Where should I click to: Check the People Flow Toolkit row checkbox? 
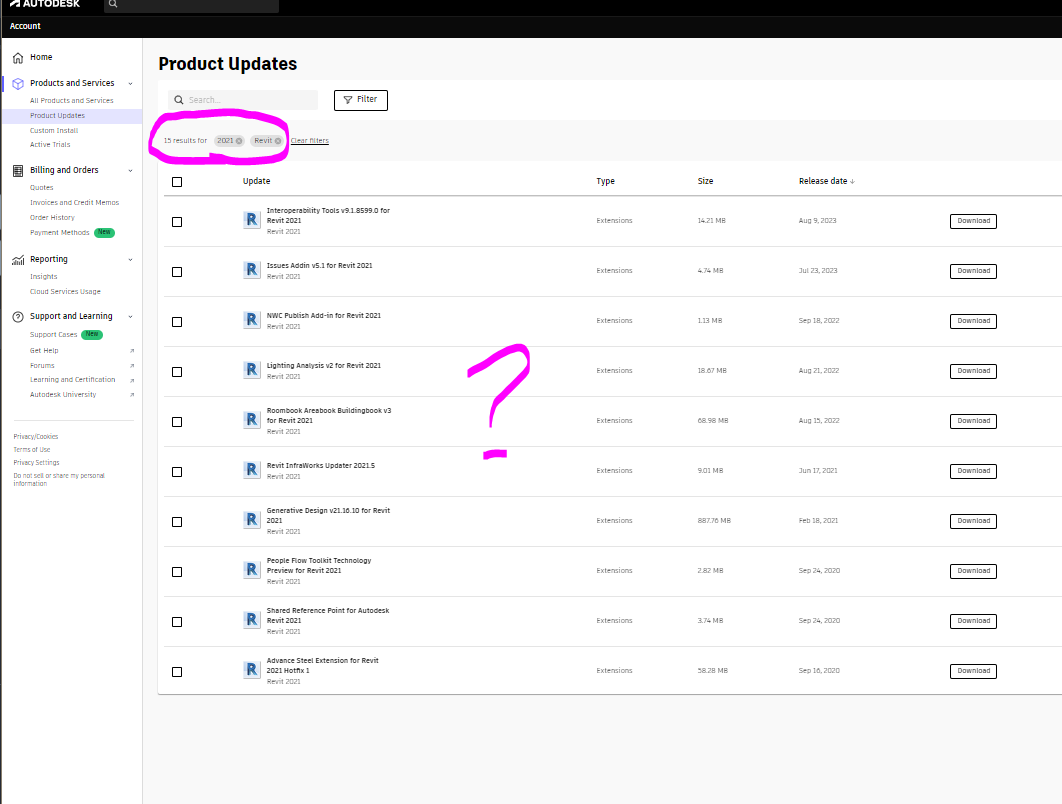coord(177,572)
